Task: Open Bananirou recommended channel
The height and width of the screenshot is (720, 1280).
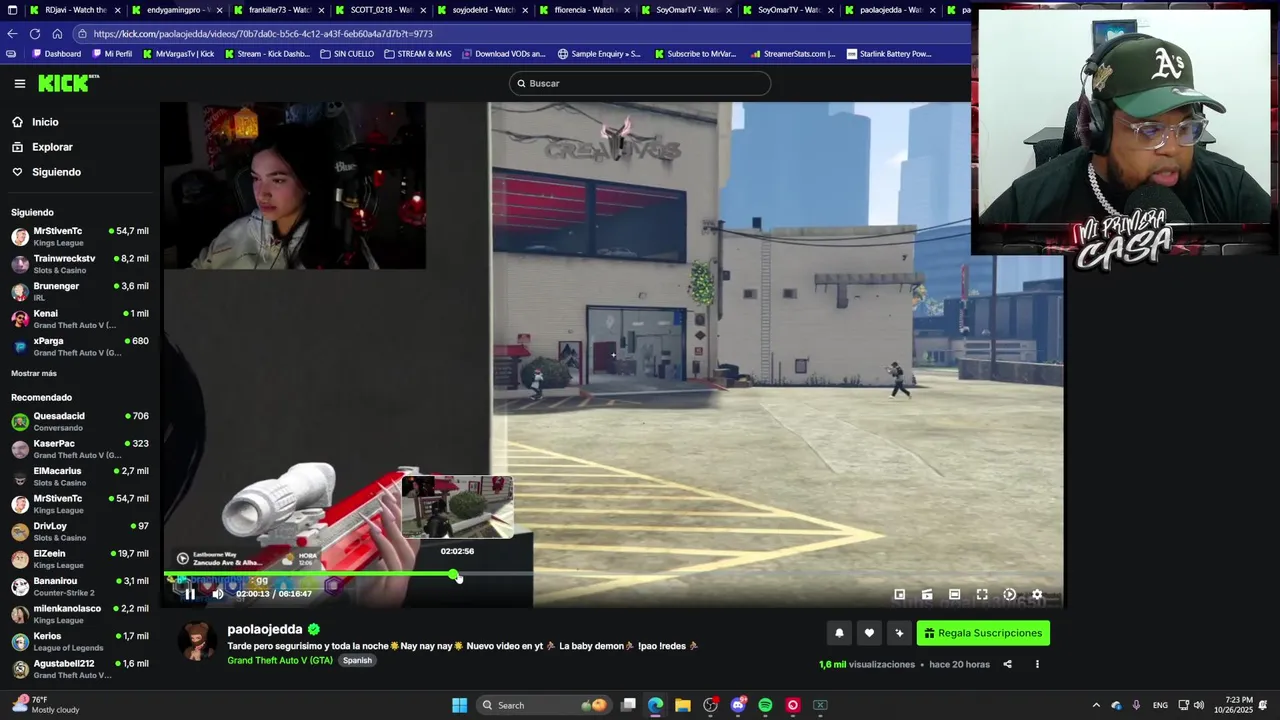Action: click(80, 586)
